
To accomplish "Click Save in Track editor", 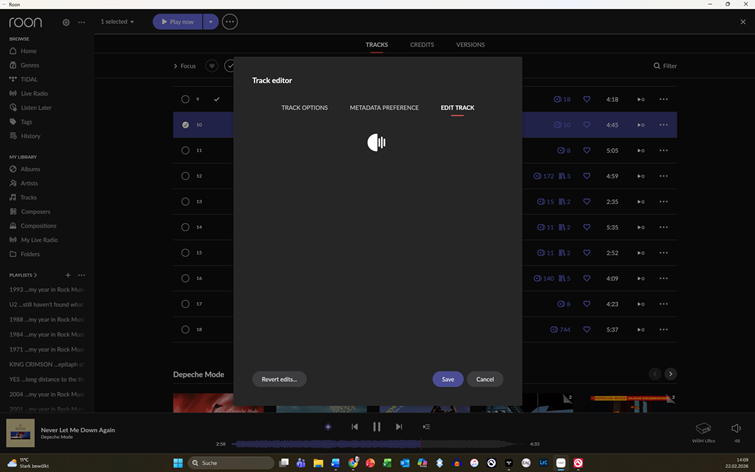I will click(x=448, y=379).
